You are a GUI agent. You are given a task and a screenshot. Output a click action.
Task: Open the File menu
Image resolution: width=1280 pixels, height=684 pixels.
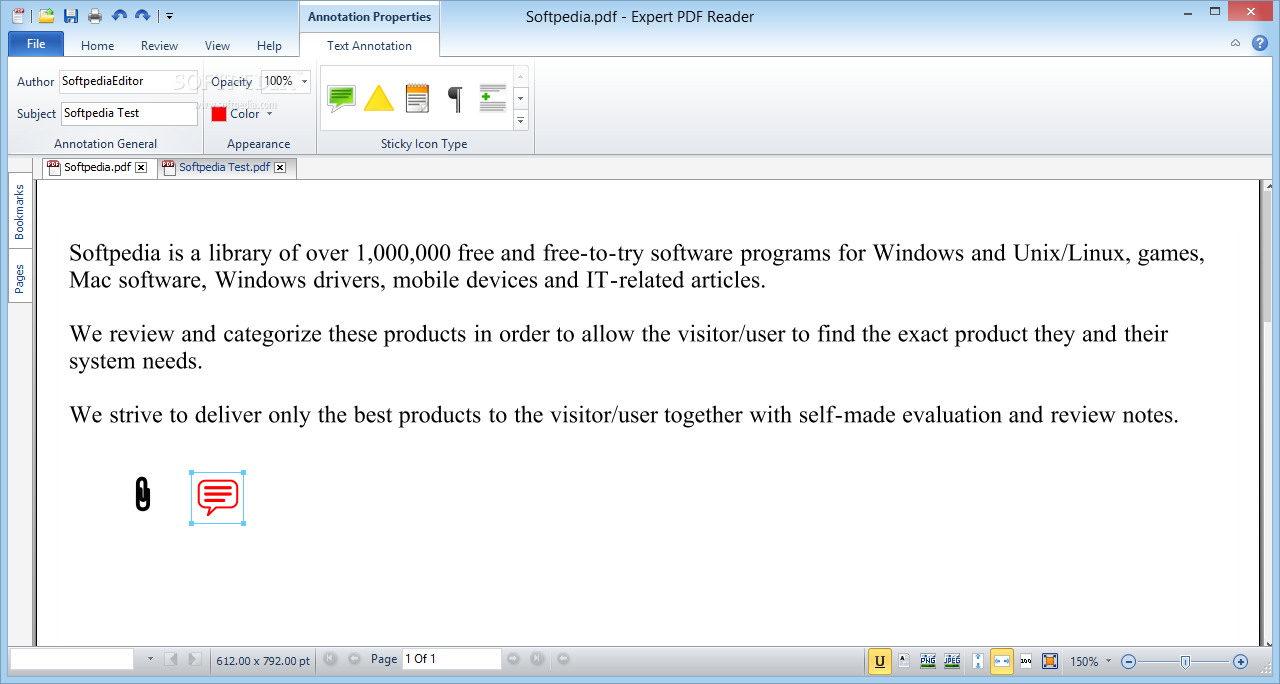(x=36, y=44)
